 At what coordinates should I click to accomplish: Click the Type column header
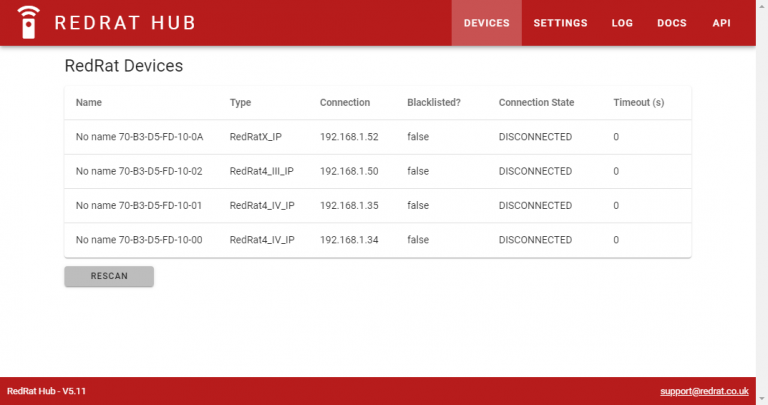[240, 102]
